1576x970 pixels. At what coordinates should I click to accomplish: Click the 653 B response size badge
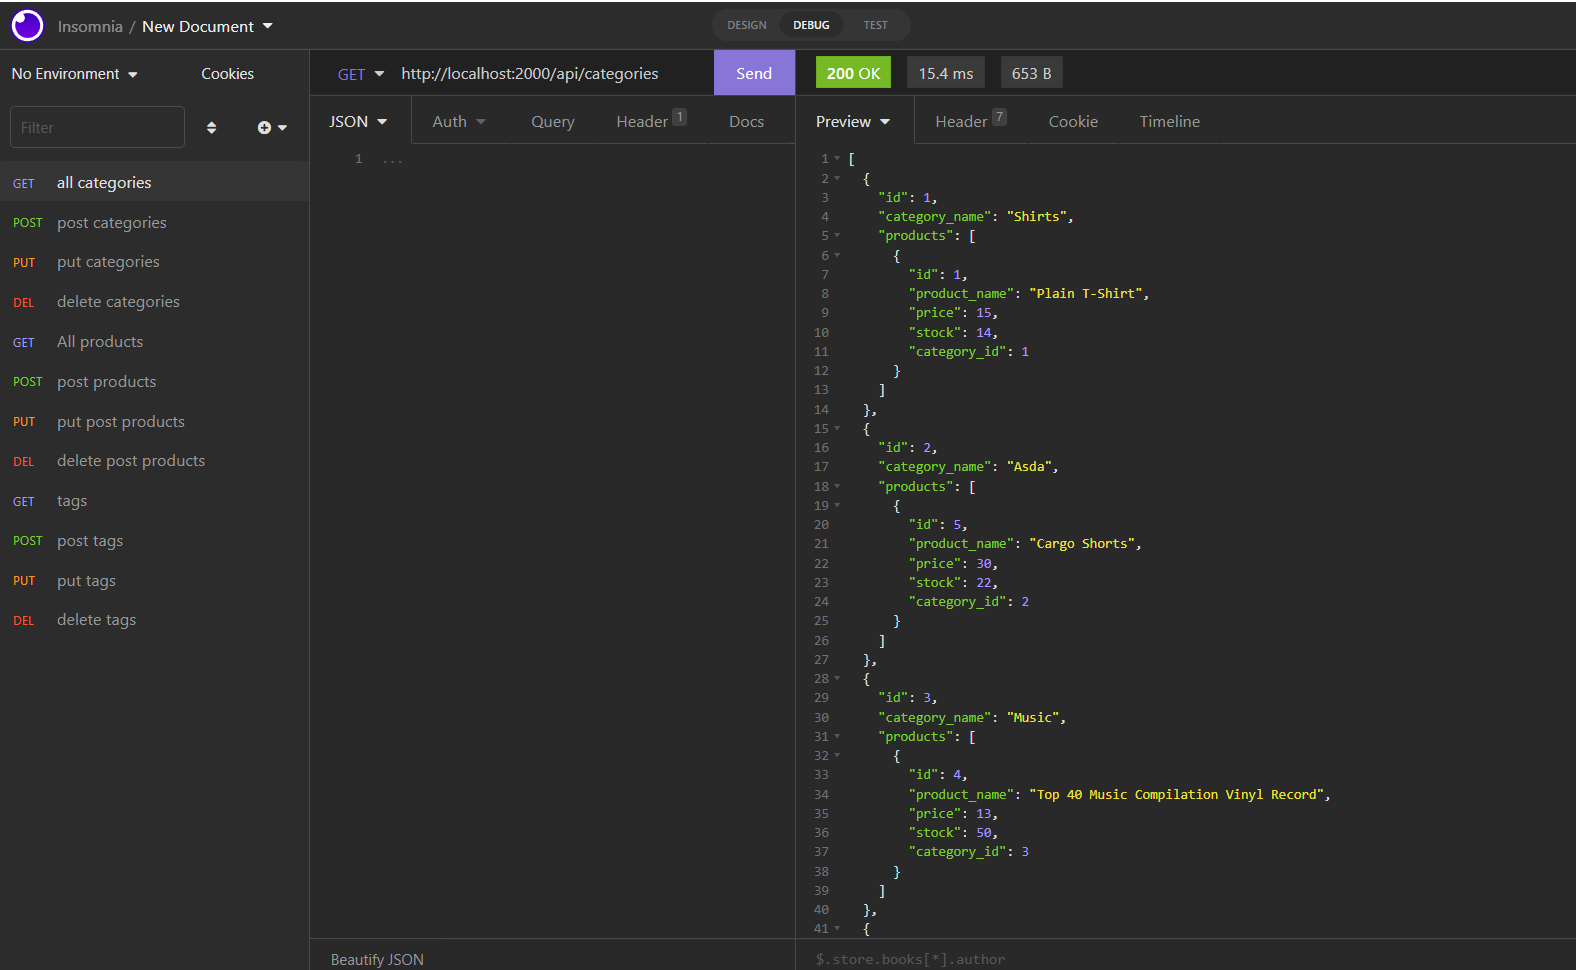pos(1031,73)
